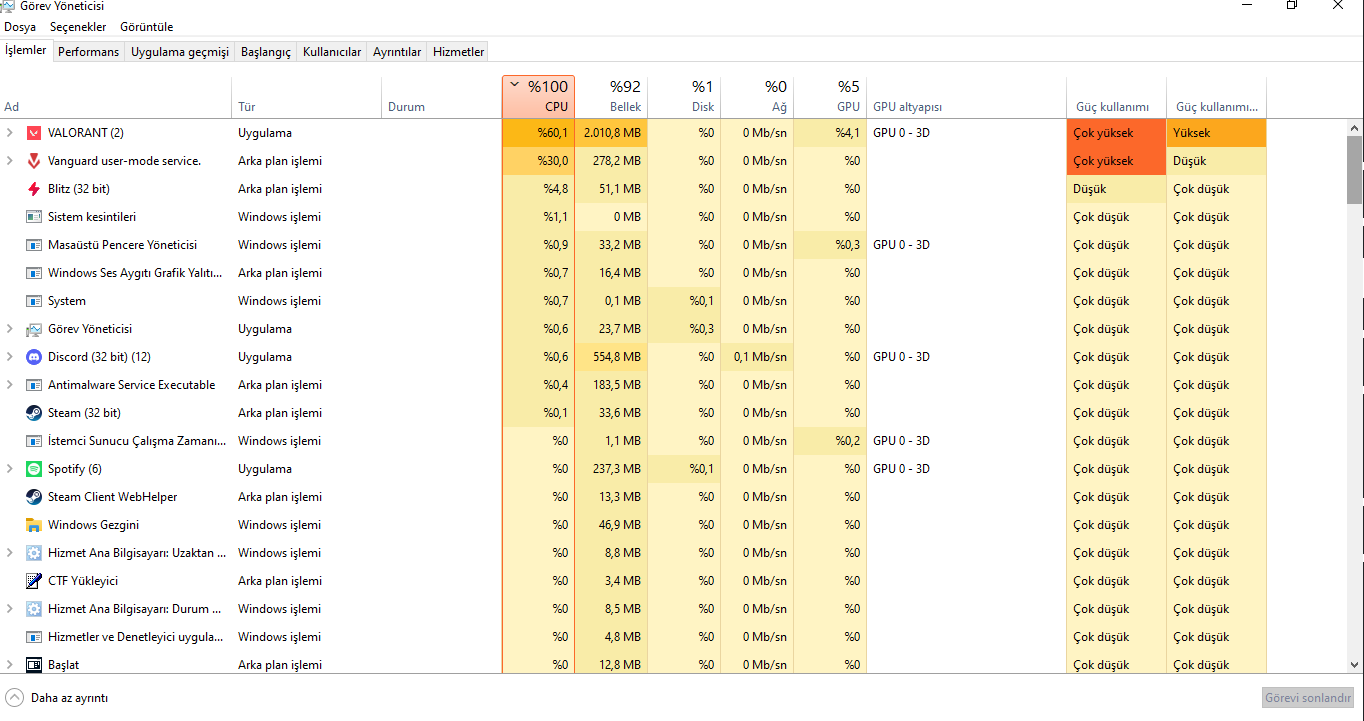Open the Başlangıç tab
The image size is (1364, 721).
coord(266,52)
